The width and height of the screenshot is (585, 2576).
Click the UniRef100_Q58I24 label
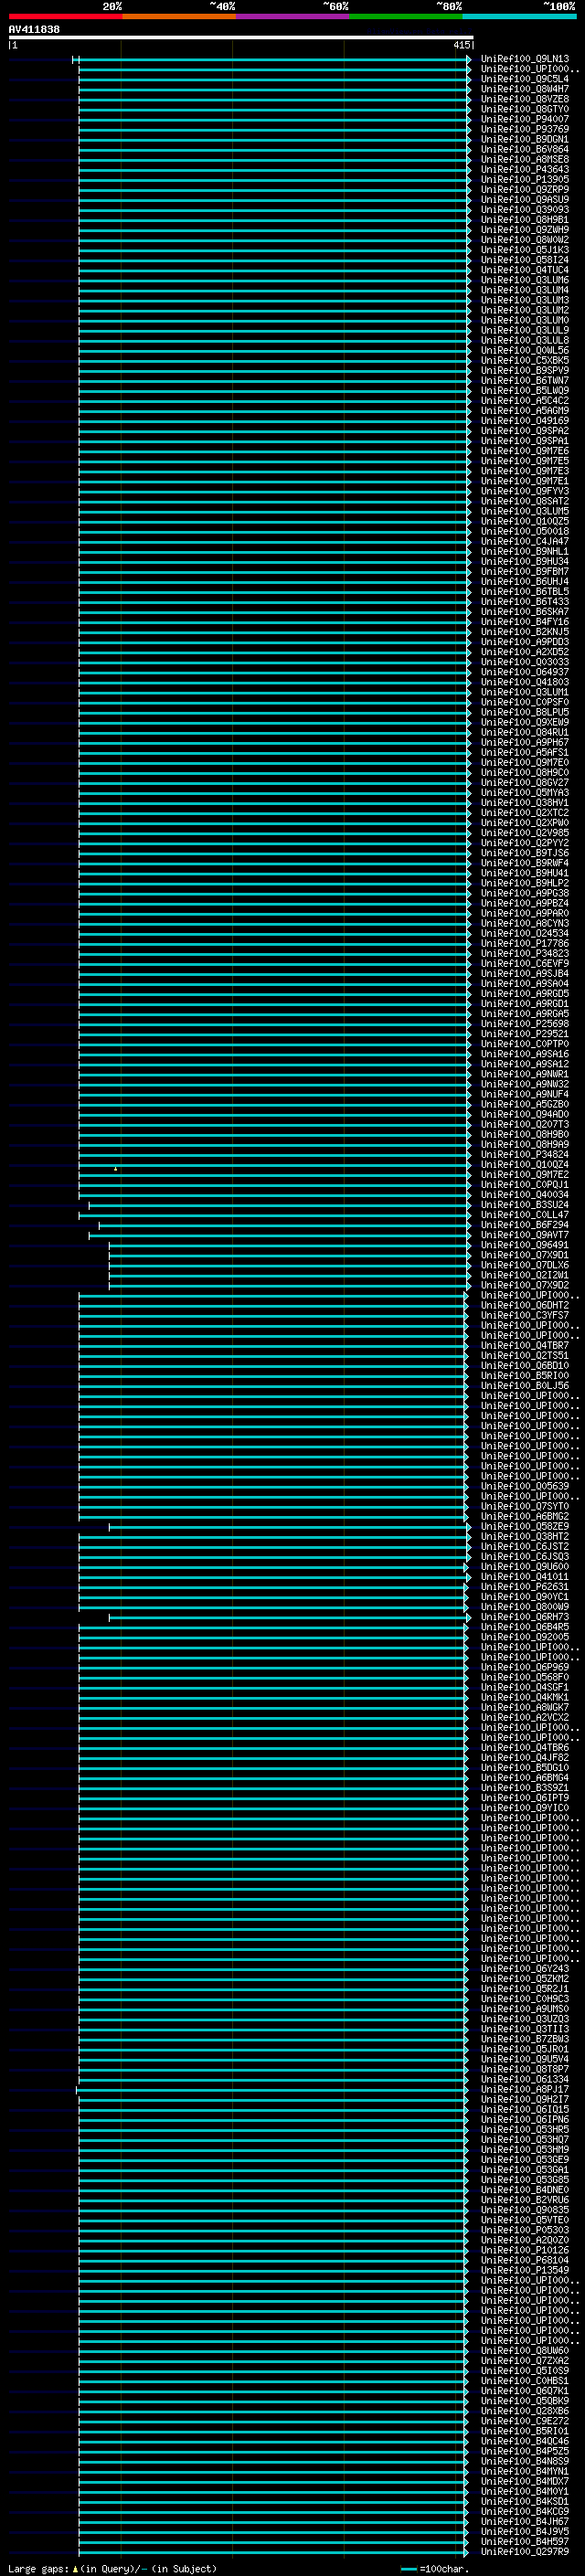coord(525,260)
